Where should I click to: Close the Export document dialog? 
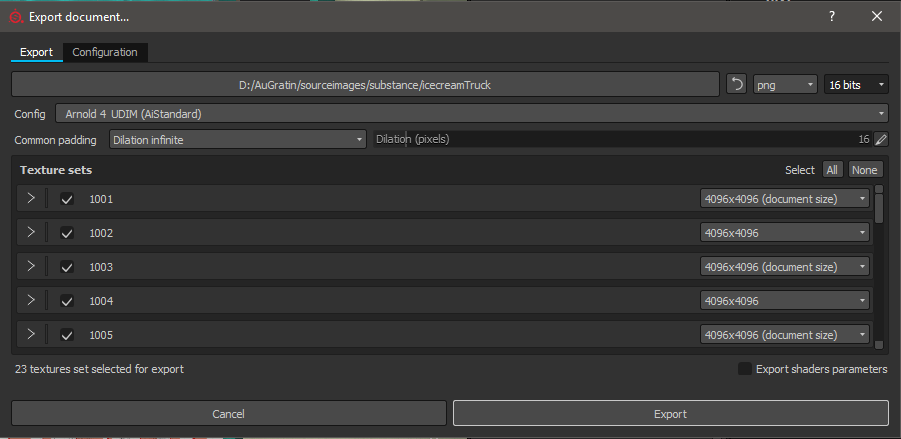click(x=877, y=17)
